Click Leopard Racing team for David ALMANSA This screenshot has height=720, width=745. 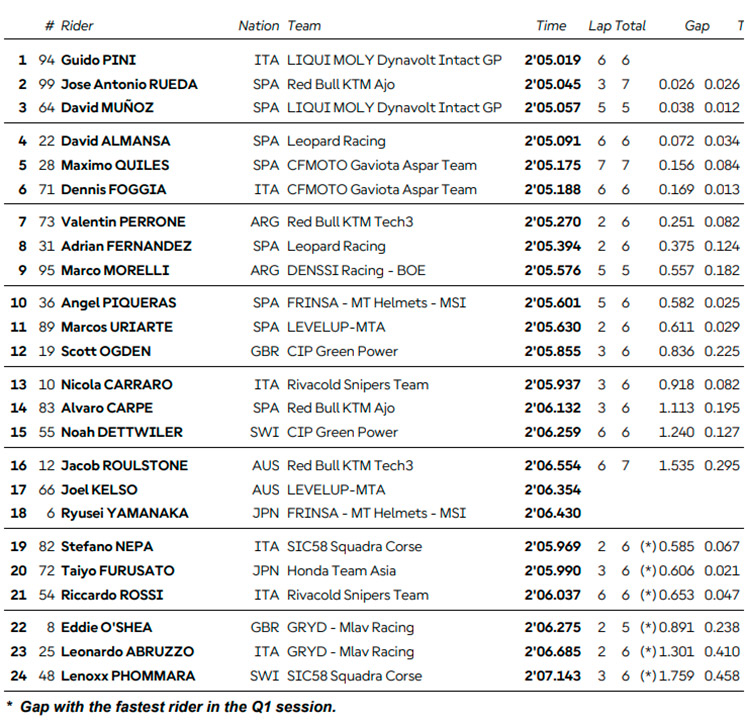click(x=336, y=141)
